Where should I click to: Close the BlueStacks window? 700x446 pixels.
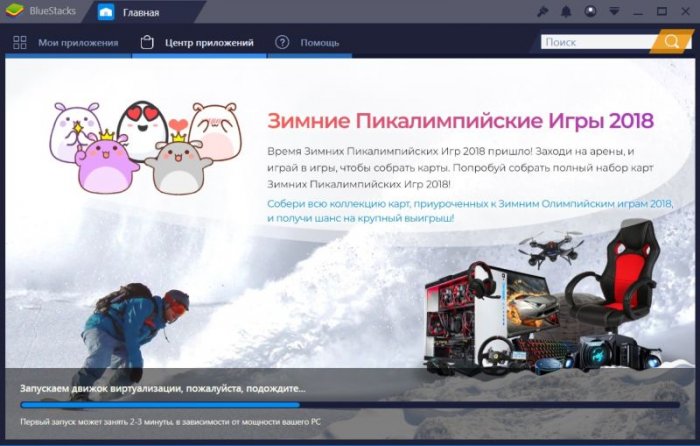click(x=686, y=12)
